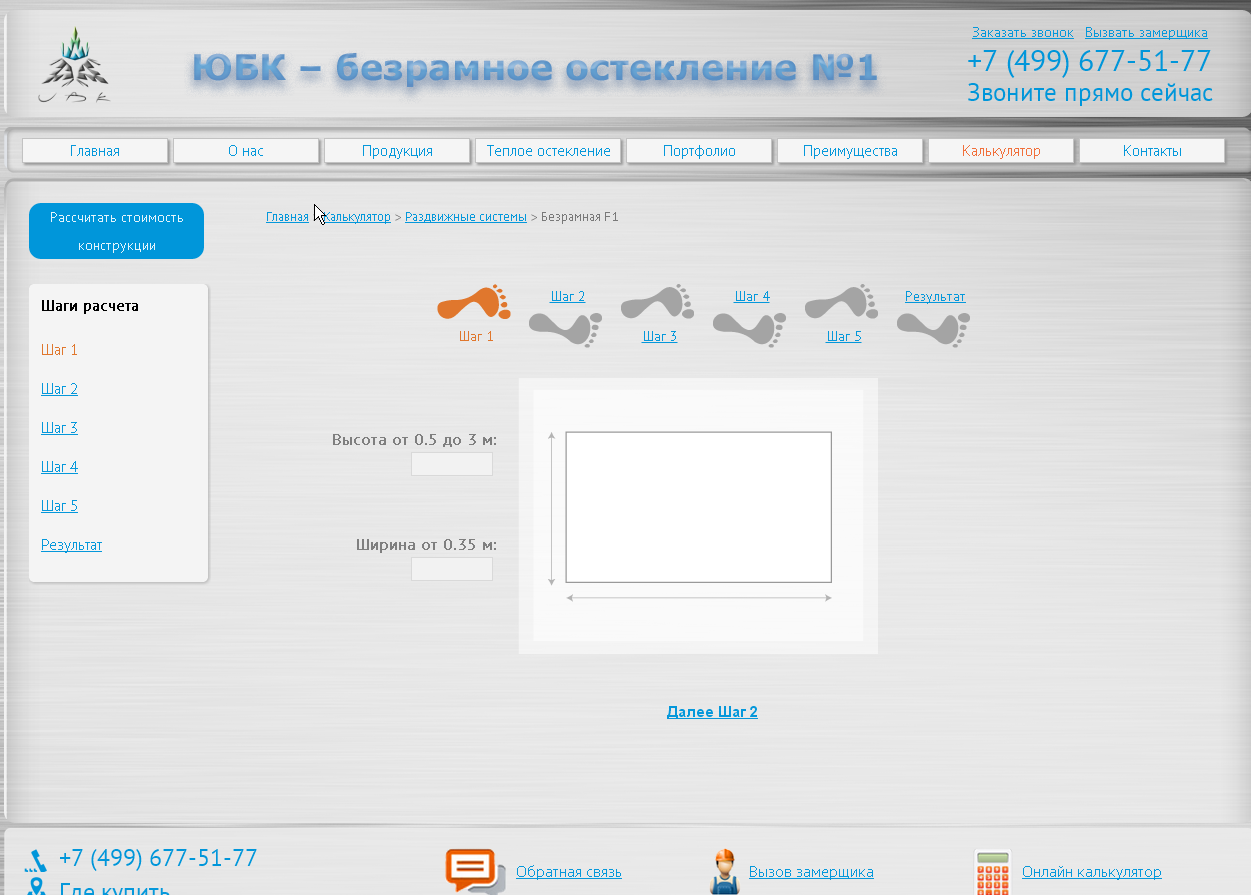Select Шаг 4 in the Шаги расчета sidebar
The image size is (1251, 895).
(x=59, y=466)
